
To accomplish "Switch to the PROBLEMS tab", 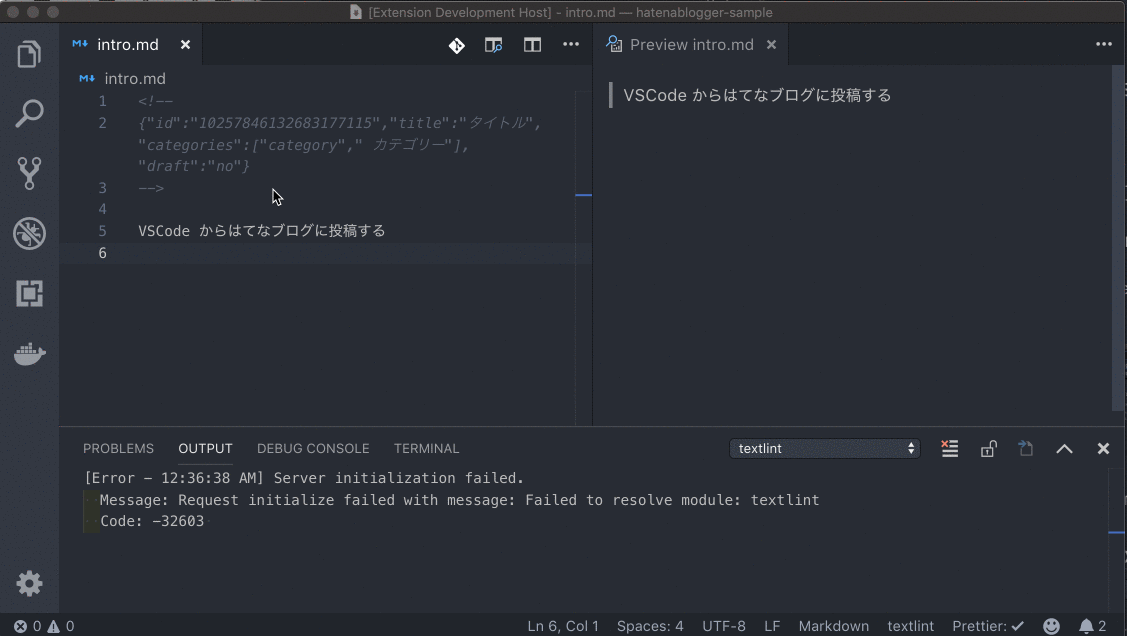I will [119, 448].
